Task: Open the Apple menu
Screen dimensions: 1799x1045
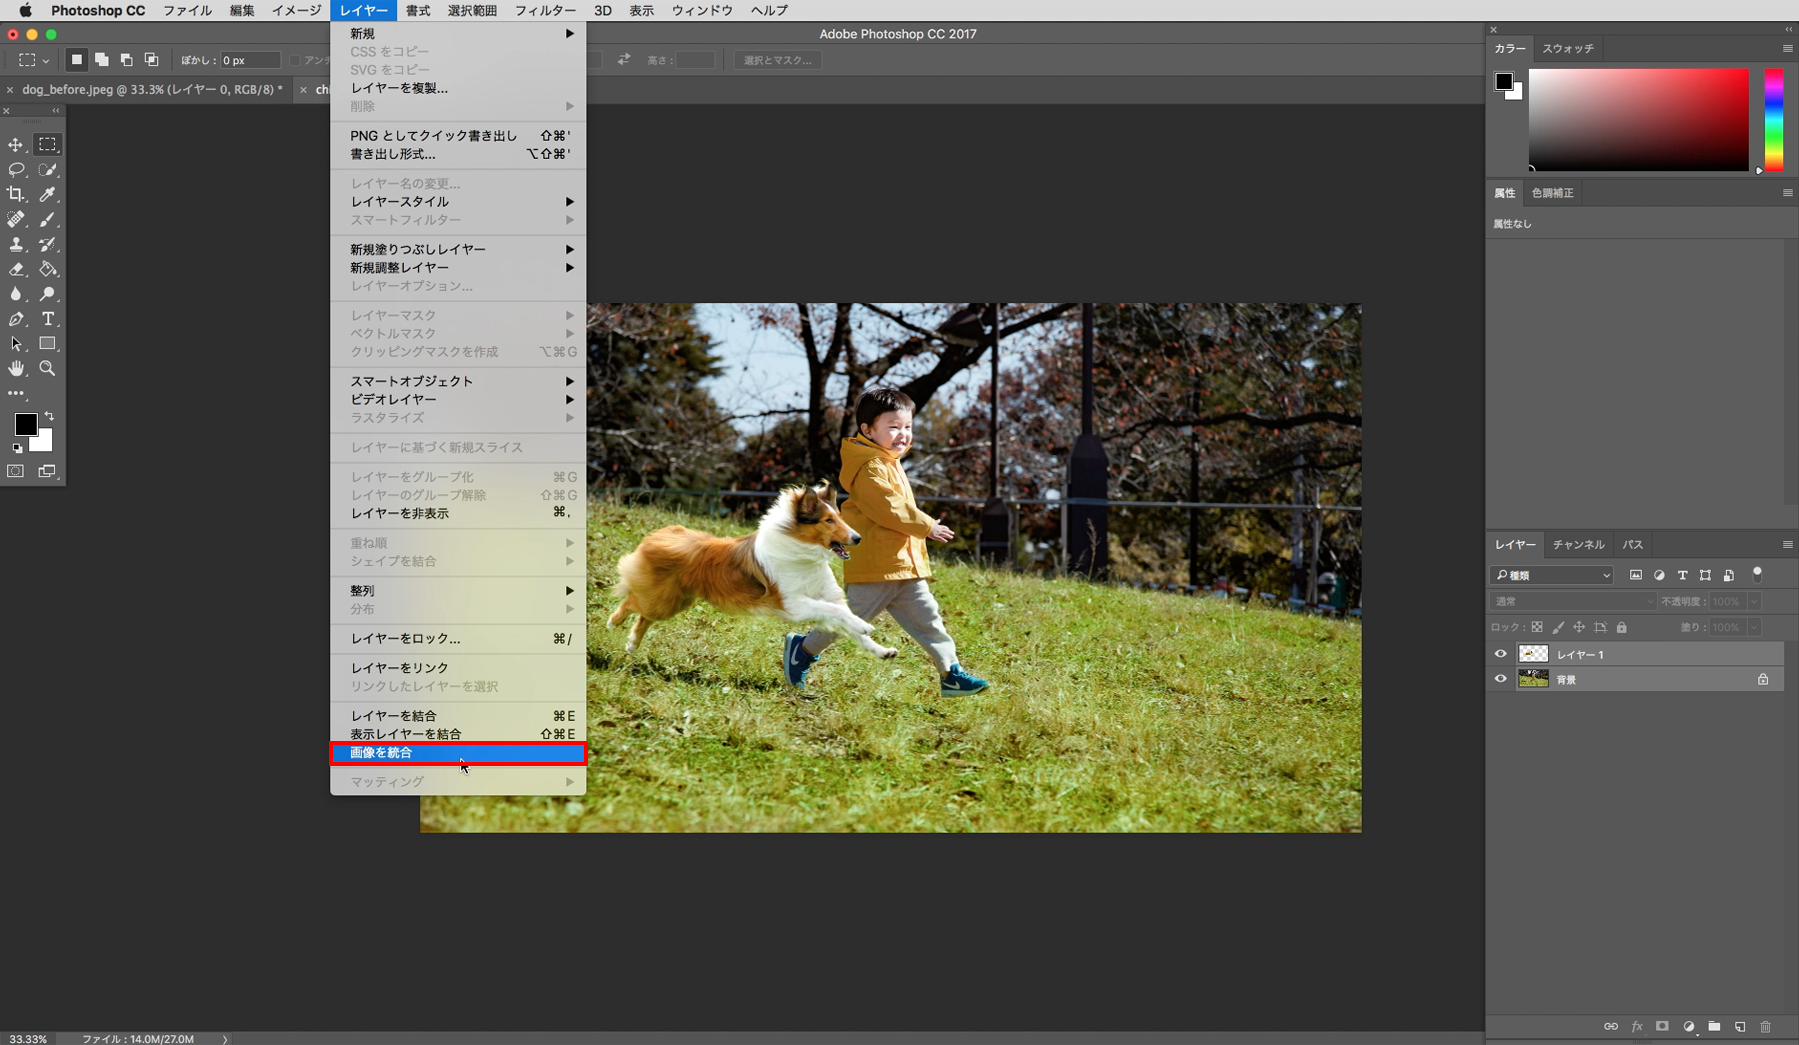Action: pyautogui.click(x=25, y=10)
